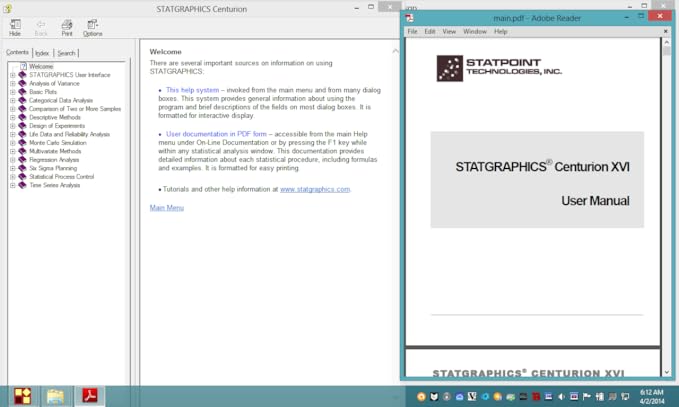Expand the Categorical Data Analysis node

click(x=13, y=100)
